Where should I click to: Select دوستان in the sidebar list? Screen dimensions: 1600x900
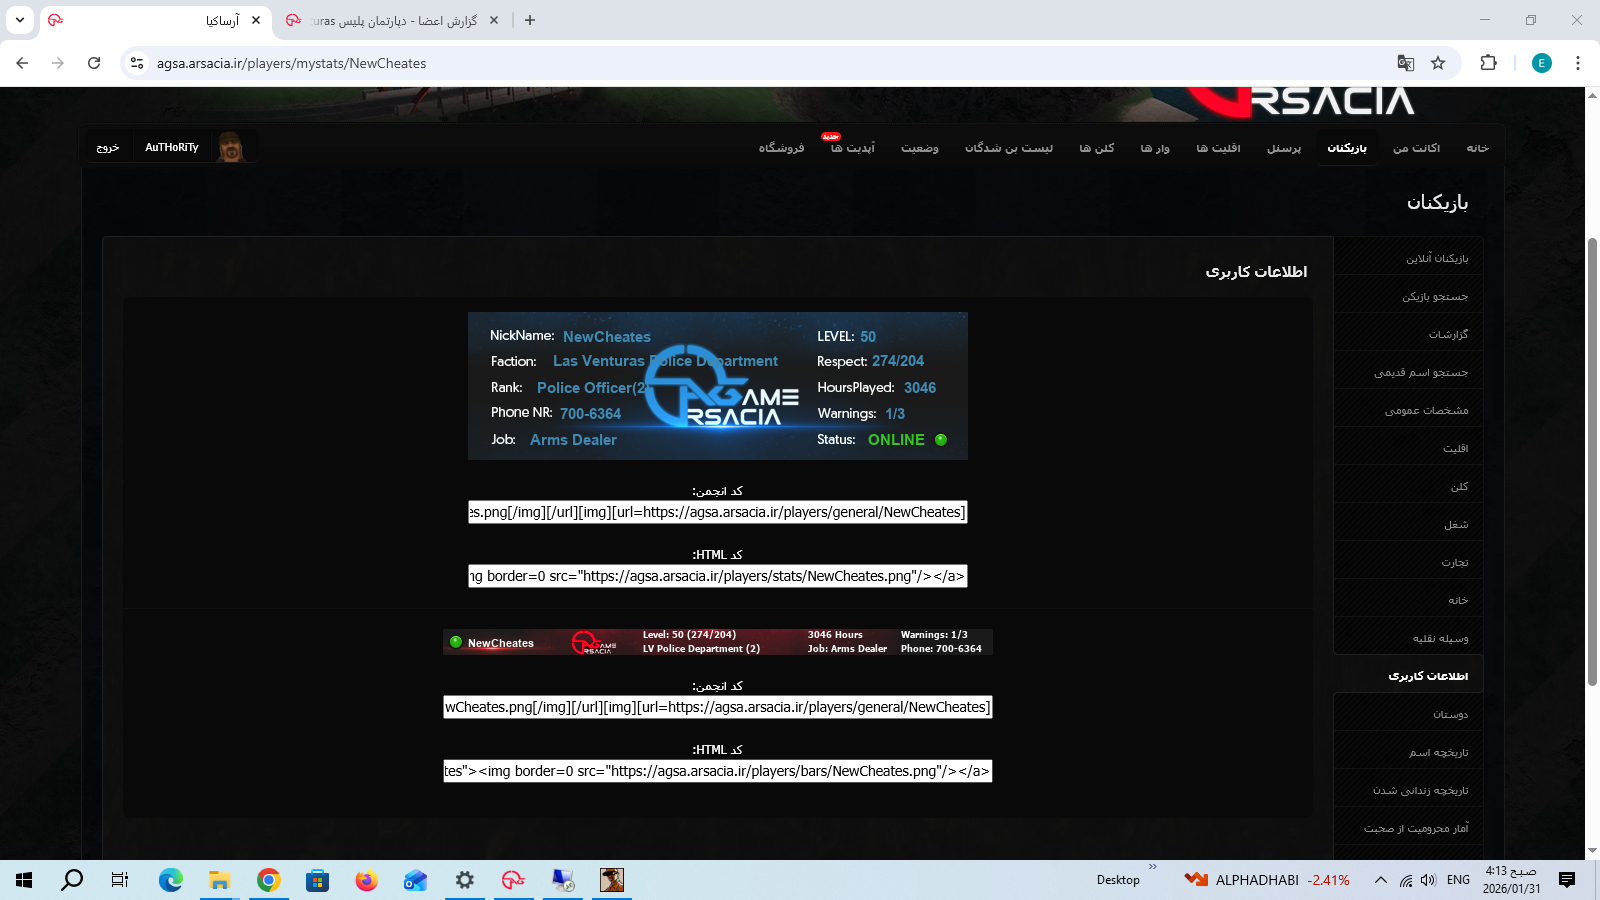(x=1450, y=715)
